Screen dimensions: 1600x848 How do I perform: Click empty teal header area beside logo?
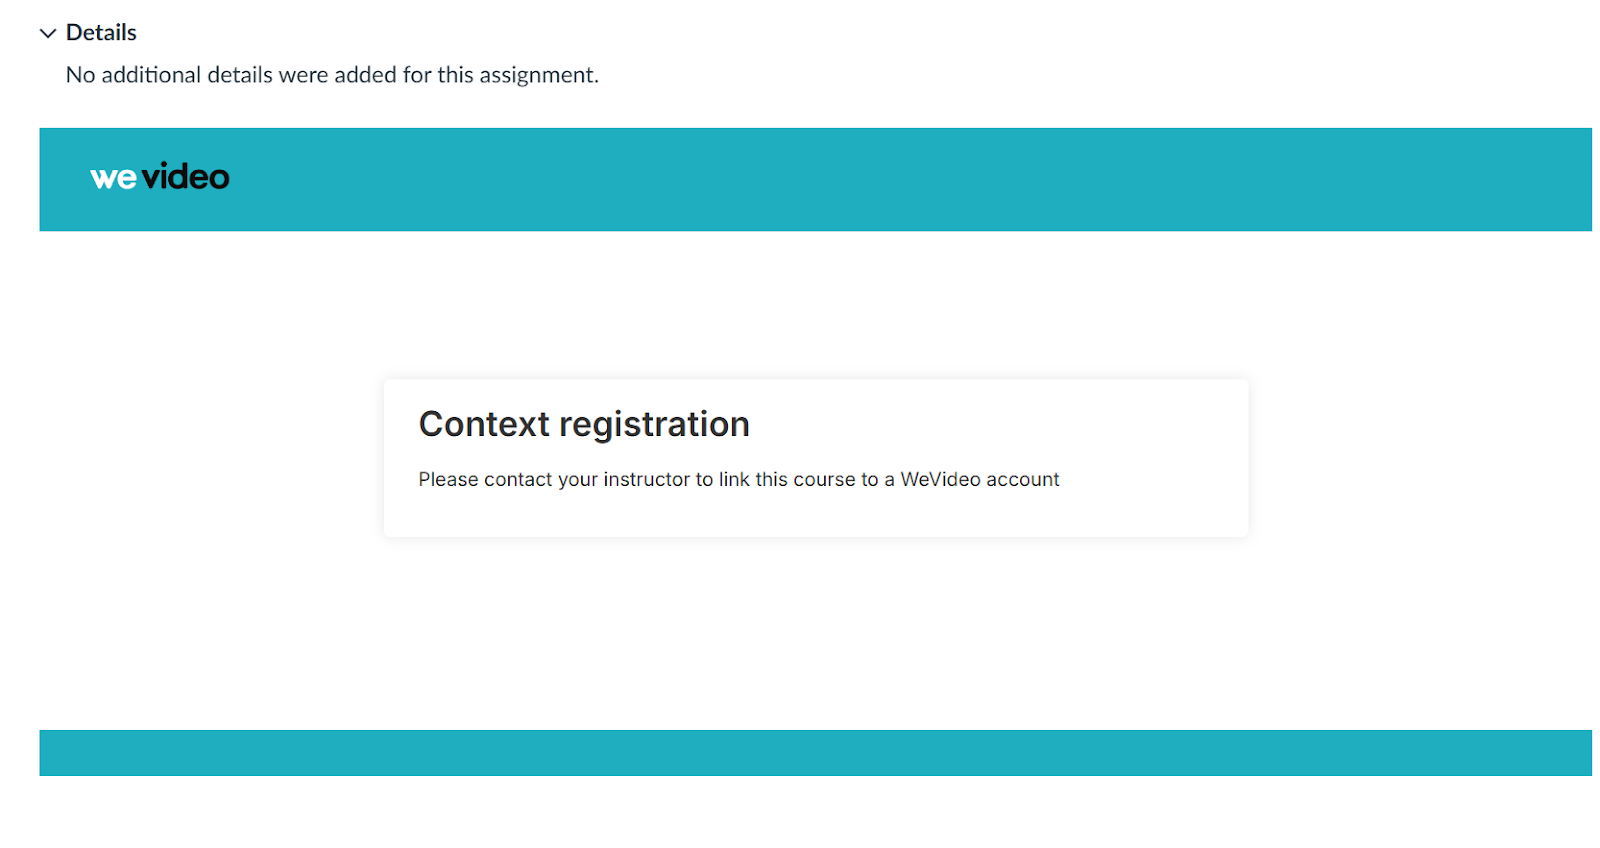coord(900,179)
